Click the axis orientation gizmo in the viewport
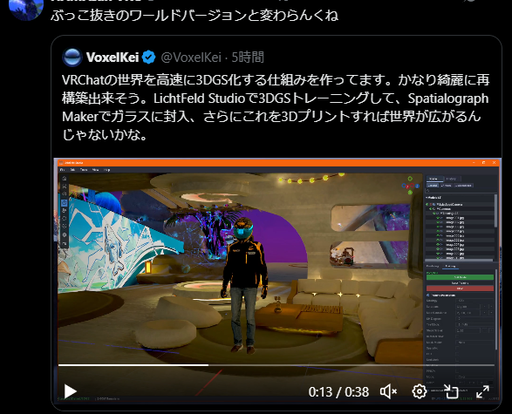 click(x=410, y=186)
